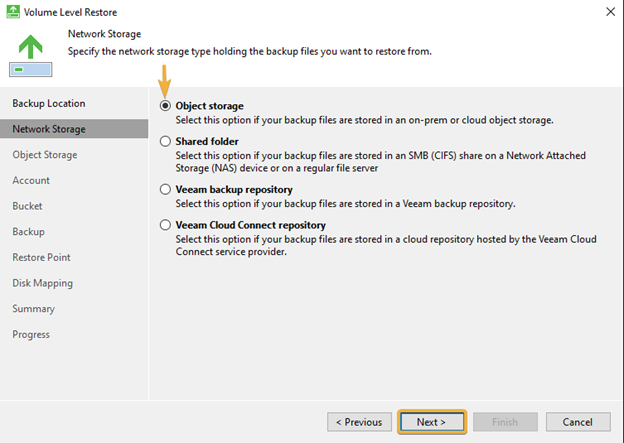Click the Veeam restore icon in title bar
The width and height of the screenshot is (624, 443).
click(13, 12)
